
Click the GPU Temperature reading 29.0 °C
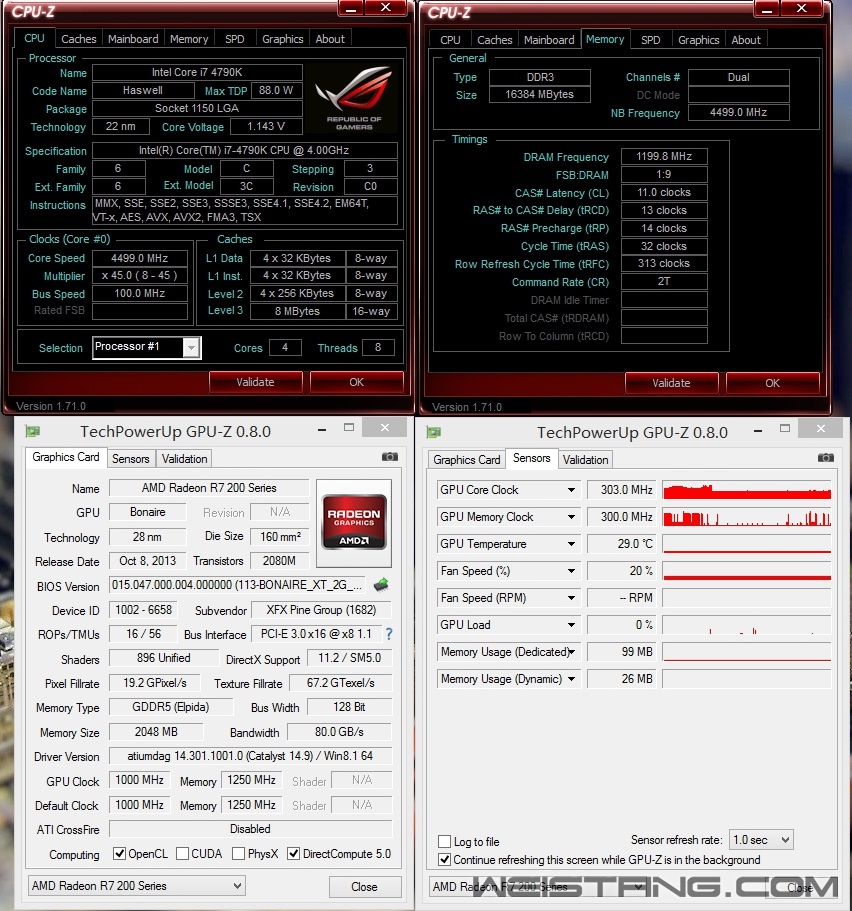coord(621,544)
